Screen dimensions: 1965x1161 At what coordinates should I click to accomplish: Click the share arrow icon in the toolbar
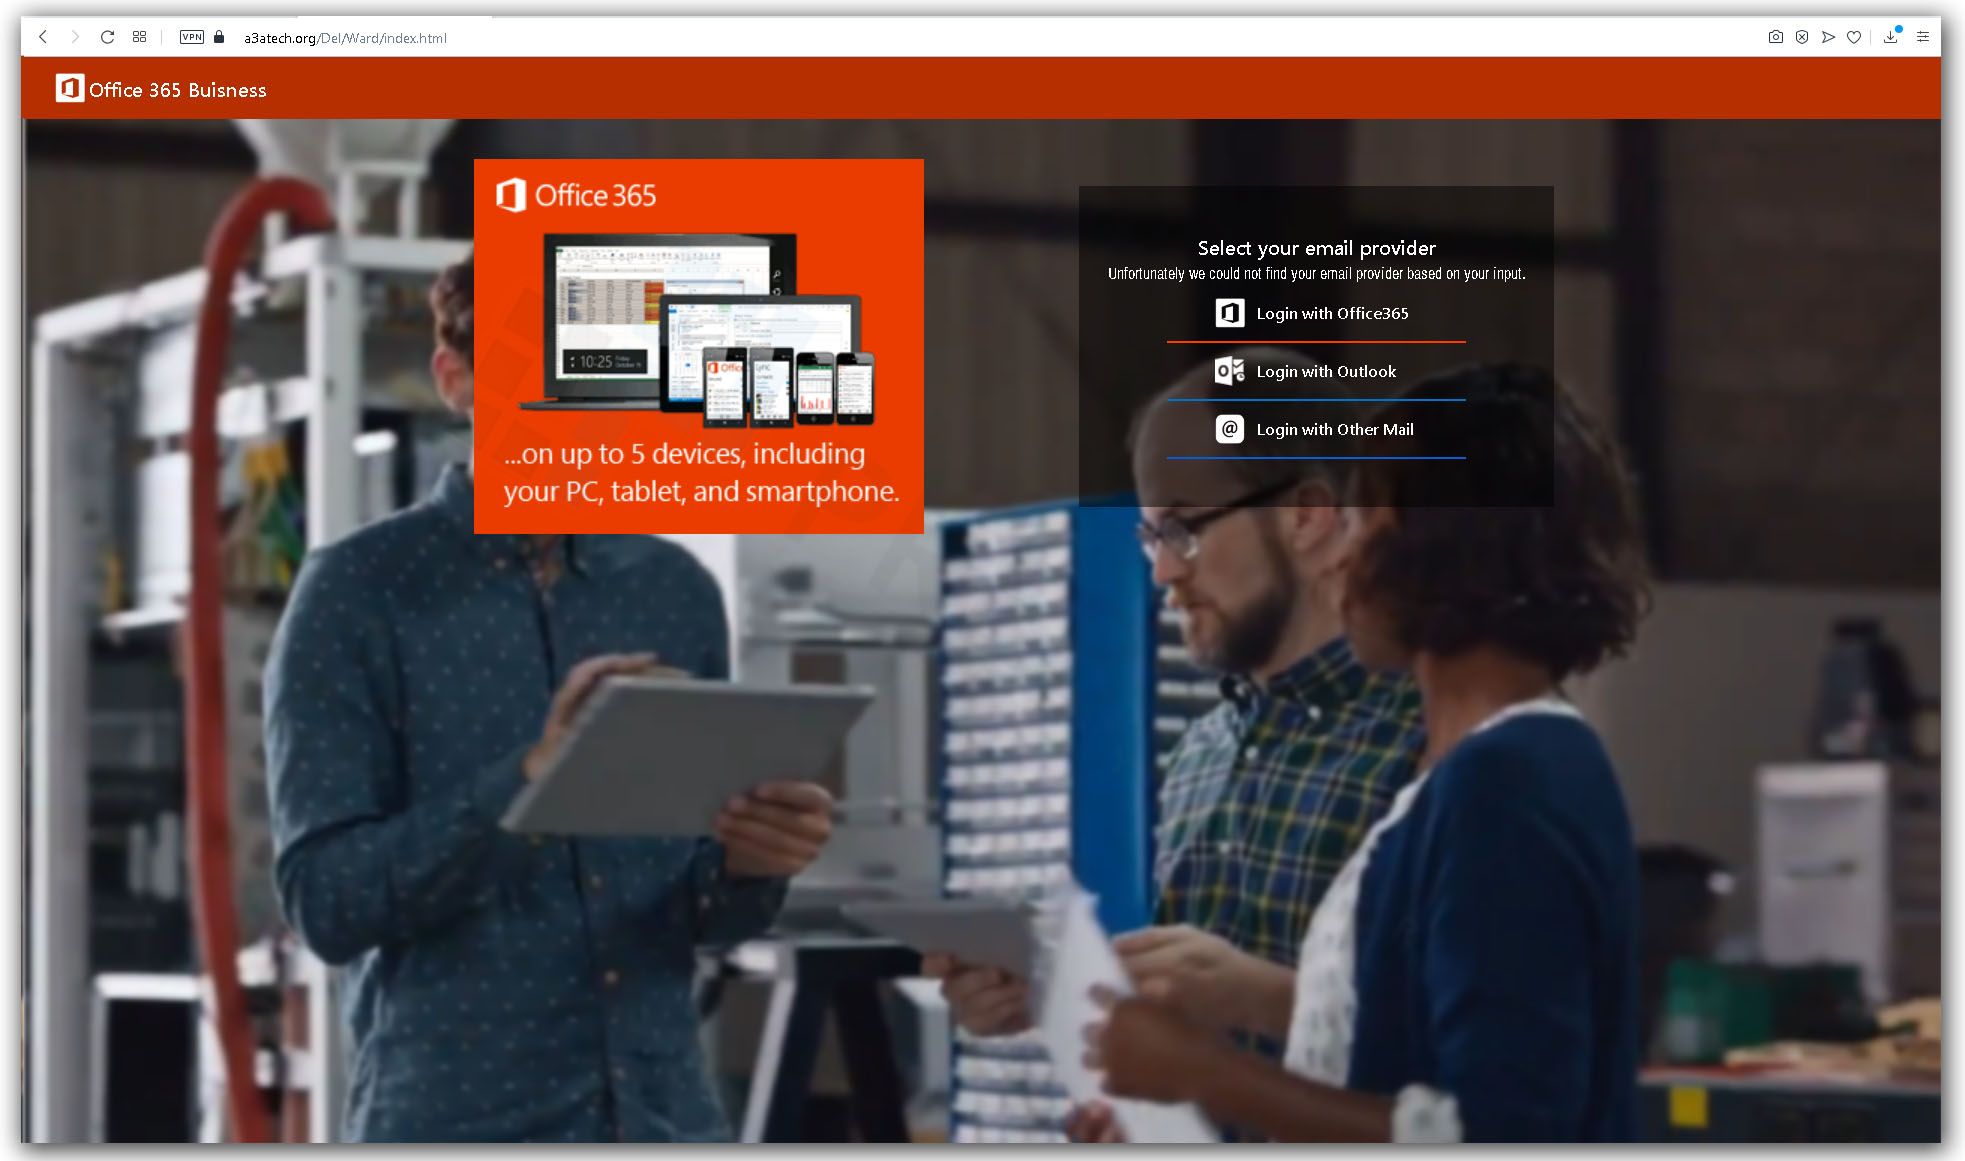pyautogui.click(x=1828, y=37)
